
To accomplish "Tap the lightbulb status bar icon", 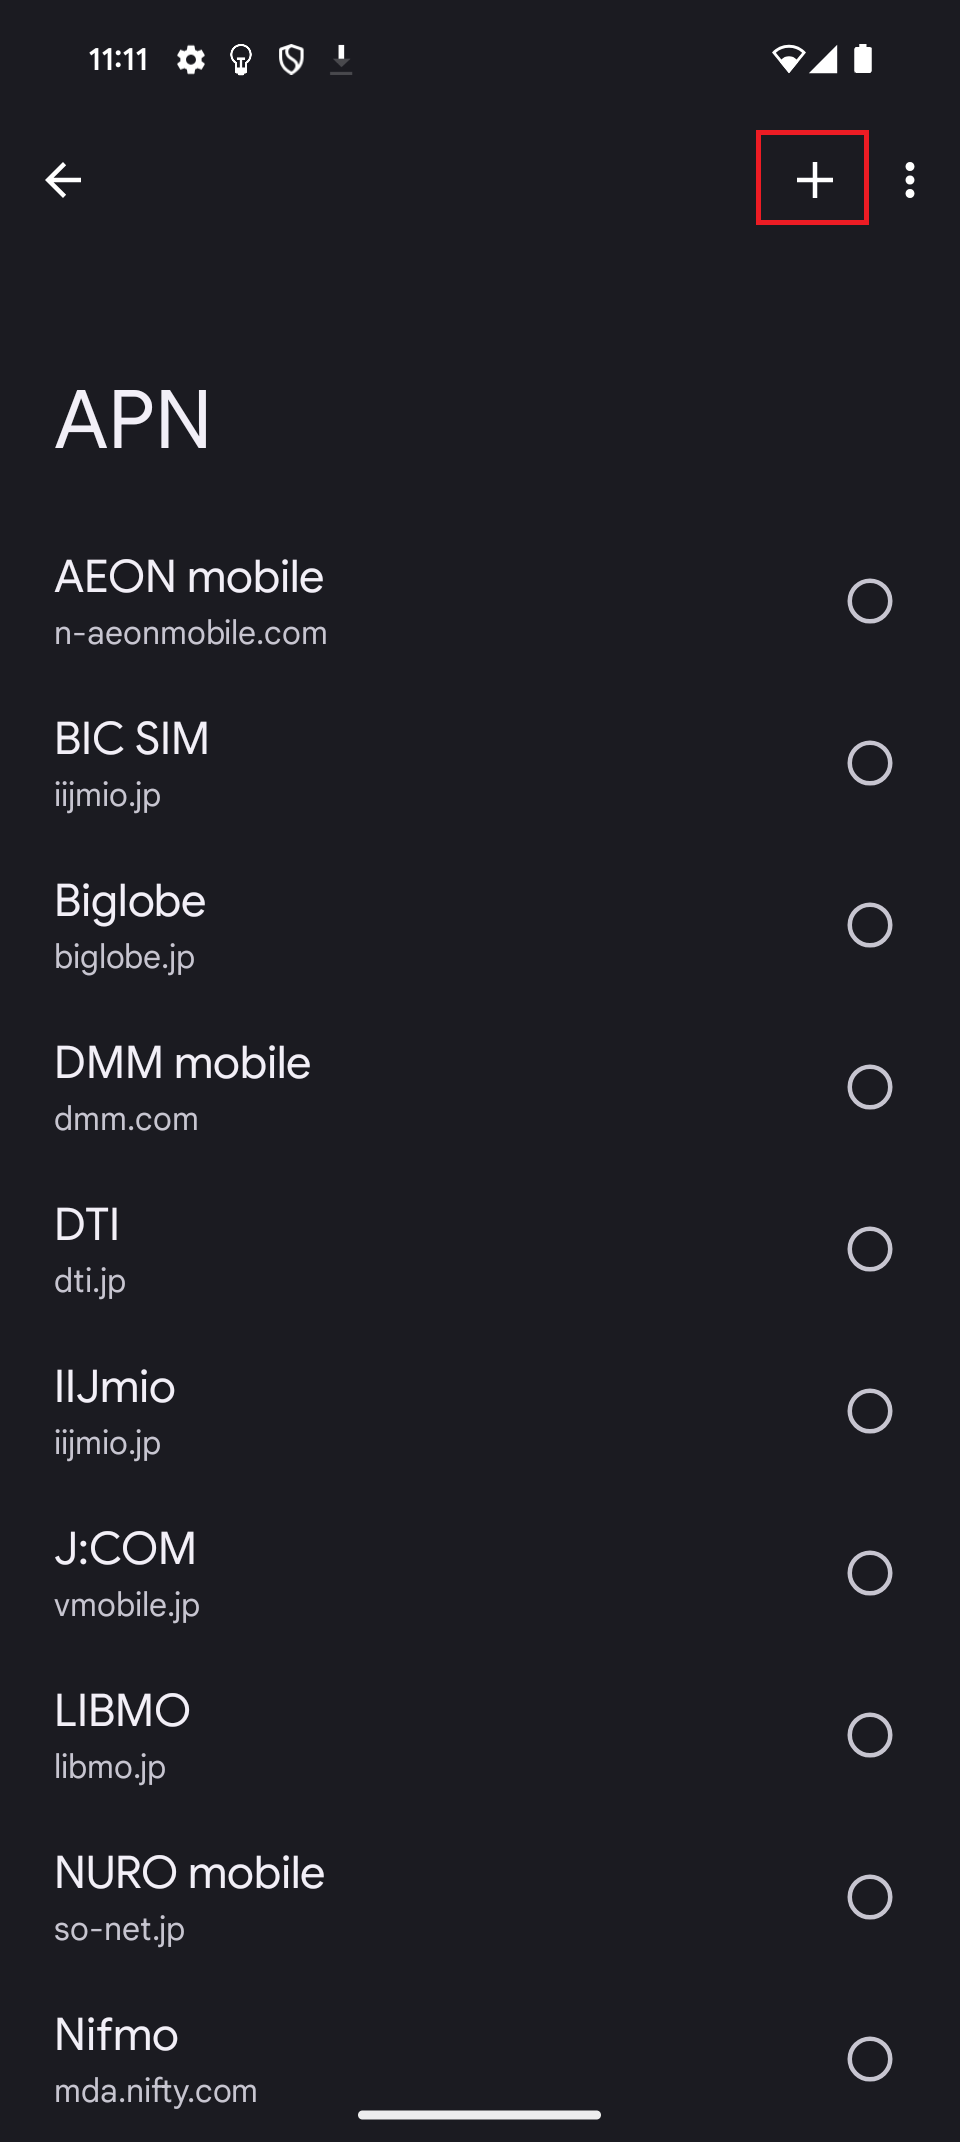I will coord(241,60).
